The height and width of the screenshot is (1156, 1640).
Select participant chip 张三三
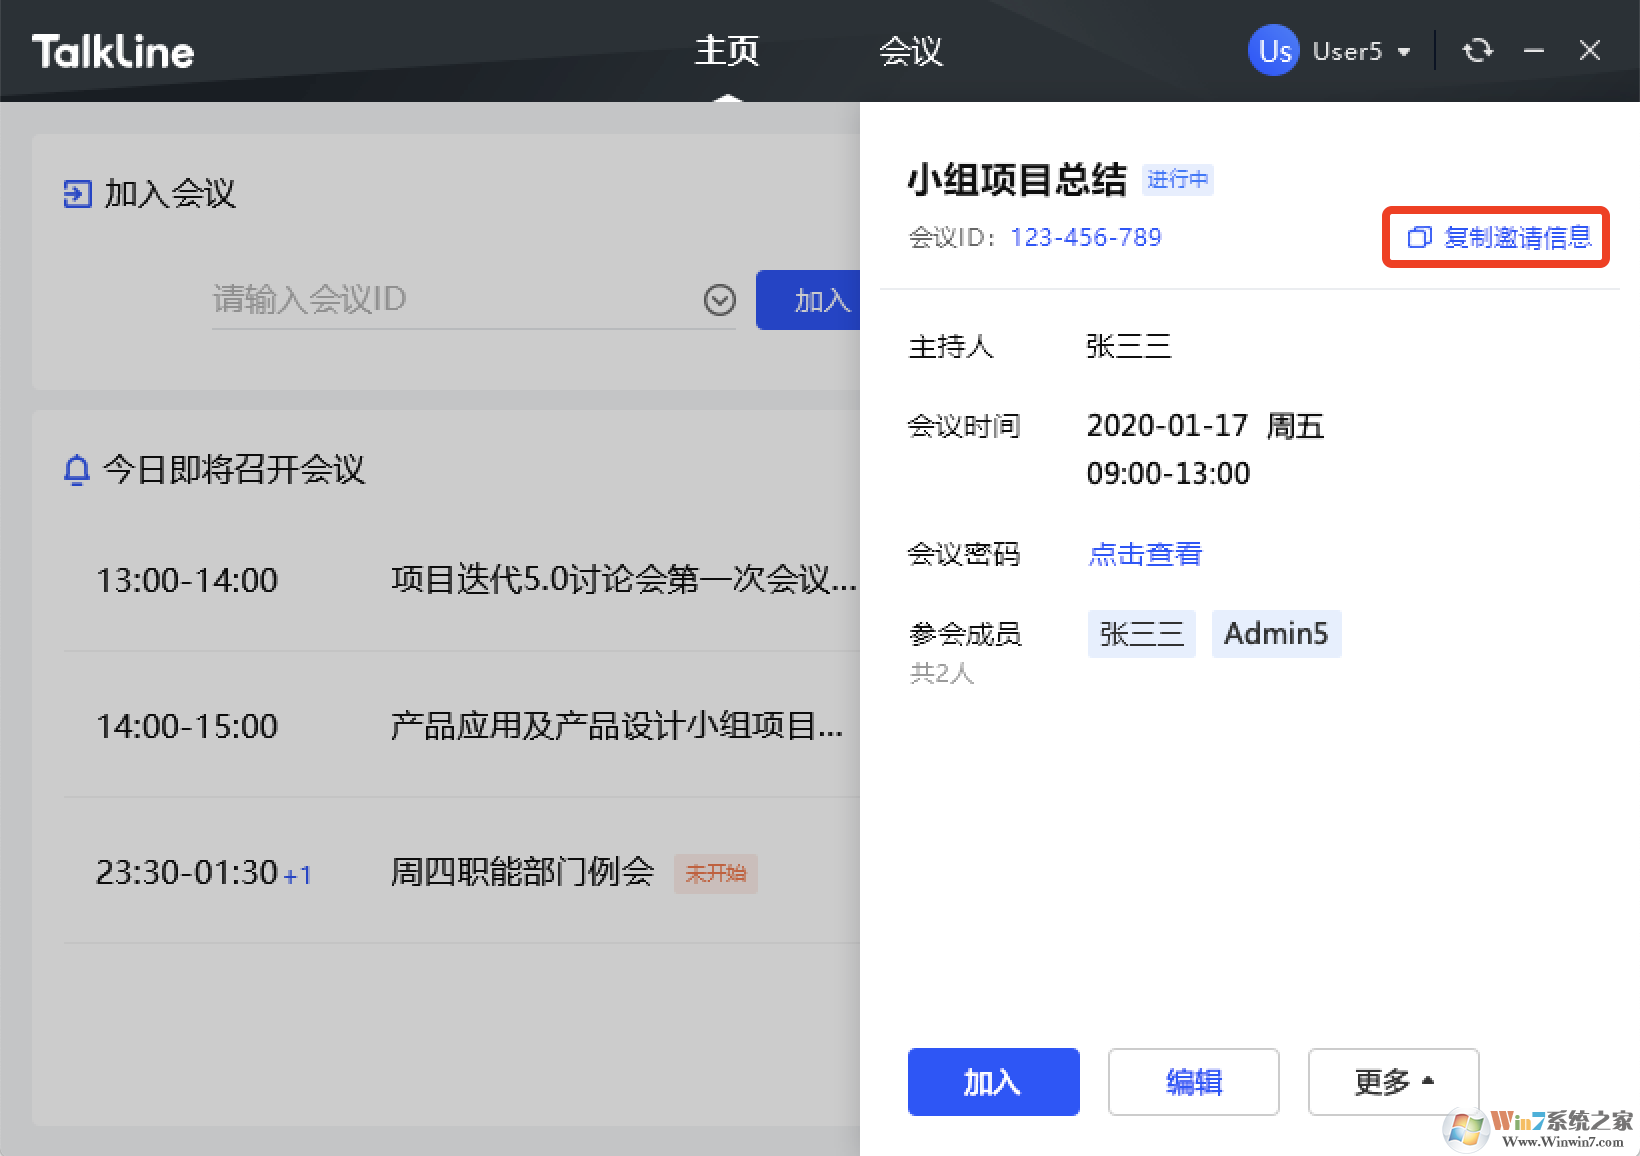pyautogui.click(x=1140, y=633)
